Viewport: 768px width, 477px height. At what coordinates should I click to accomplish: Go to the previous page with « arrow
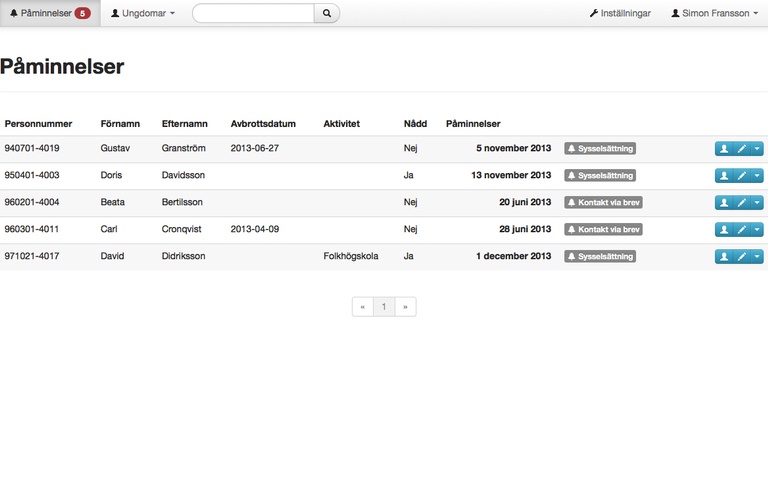pos(362,307)
